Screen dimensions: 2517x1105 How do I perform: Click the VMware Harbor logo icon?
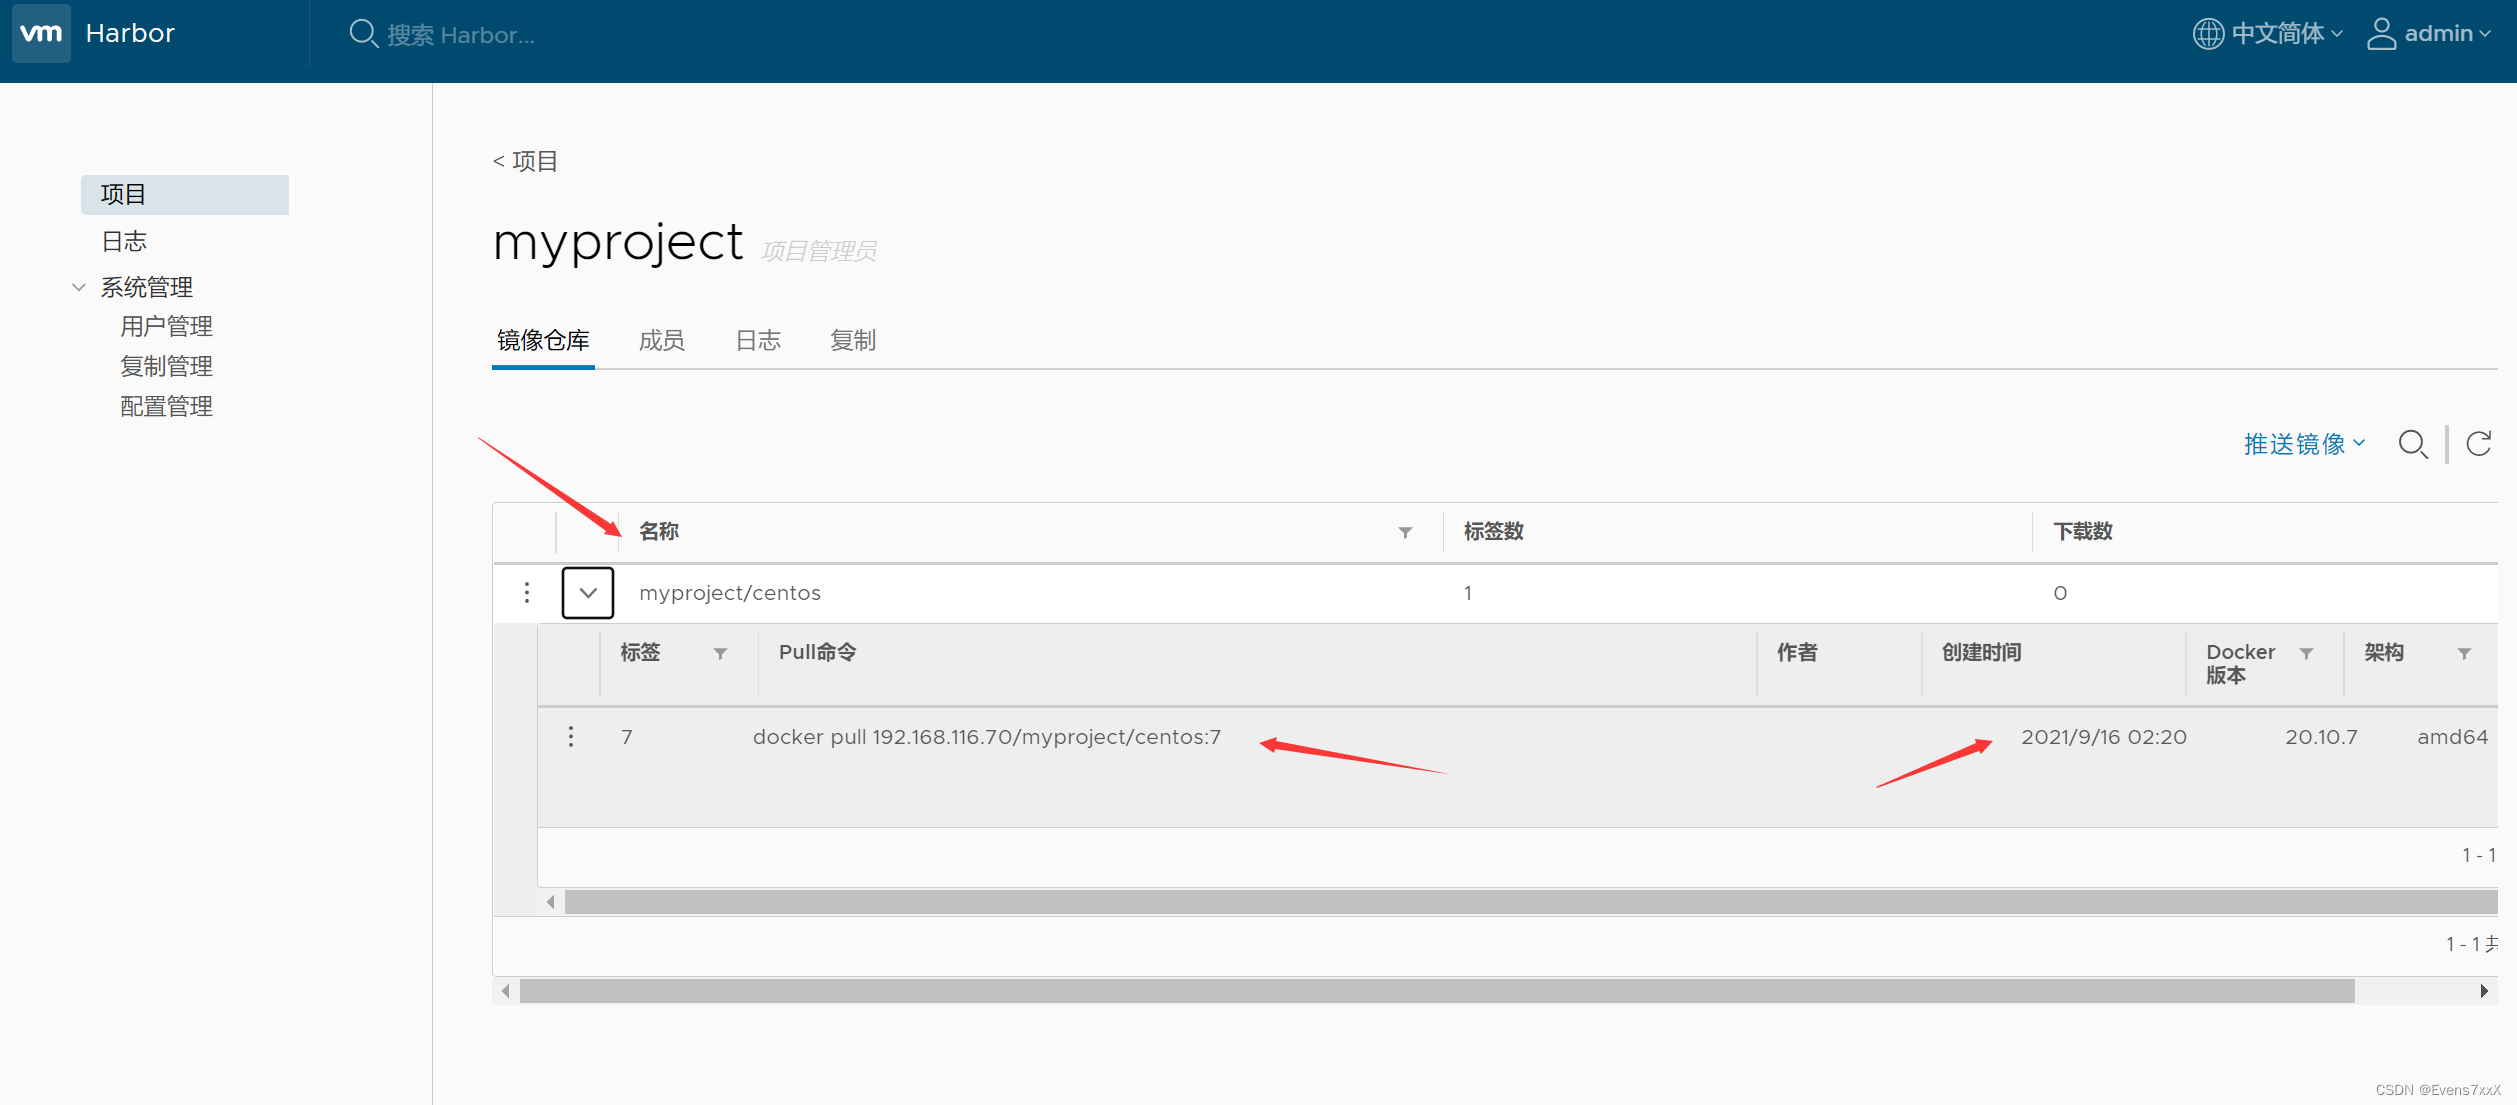(41, 33)
